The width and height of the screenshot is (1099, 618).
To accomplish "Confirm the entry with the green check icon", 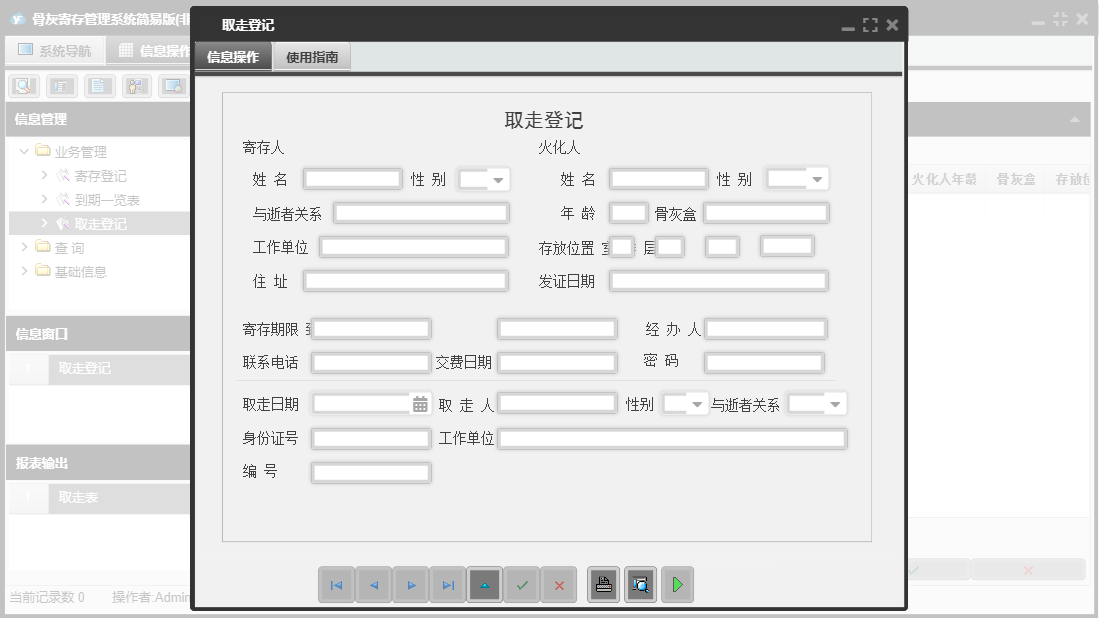I will (x=522, y=585).
